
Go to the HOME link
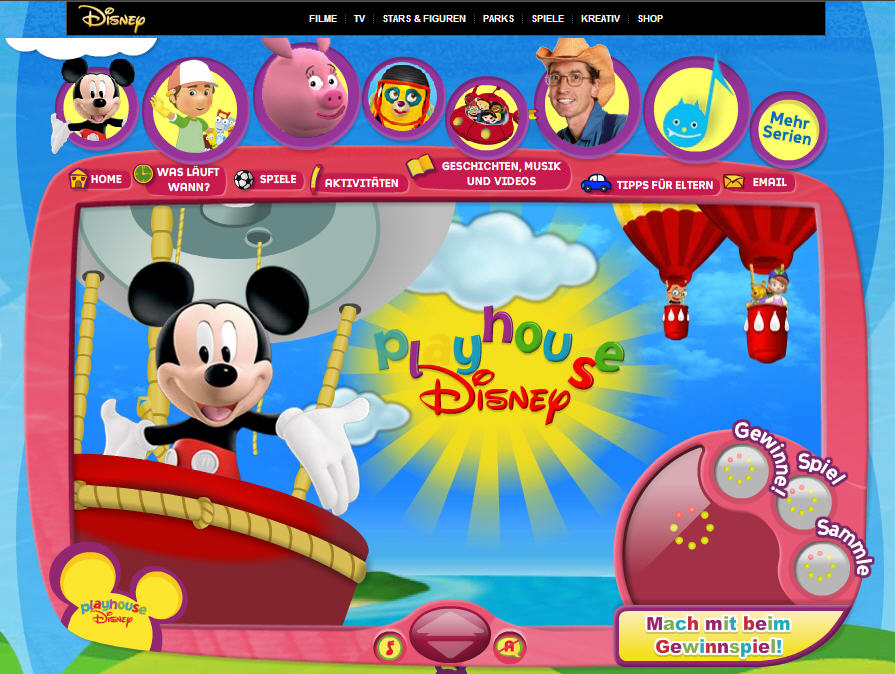tap(106, 179)
